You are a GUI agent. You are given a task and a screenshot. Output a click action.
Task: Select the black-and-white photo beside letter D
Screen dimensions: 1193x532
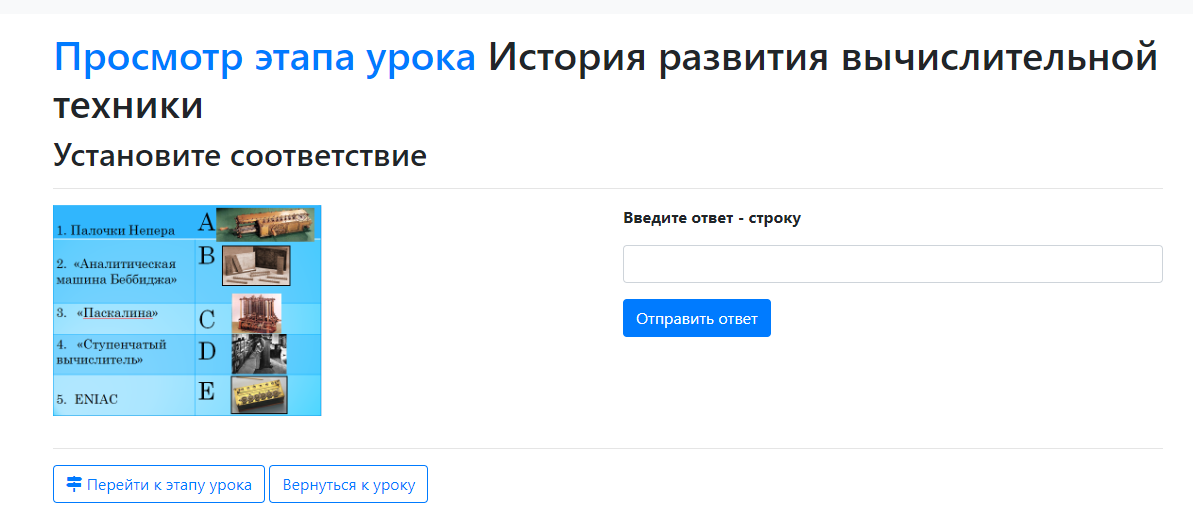pos(259,354)
